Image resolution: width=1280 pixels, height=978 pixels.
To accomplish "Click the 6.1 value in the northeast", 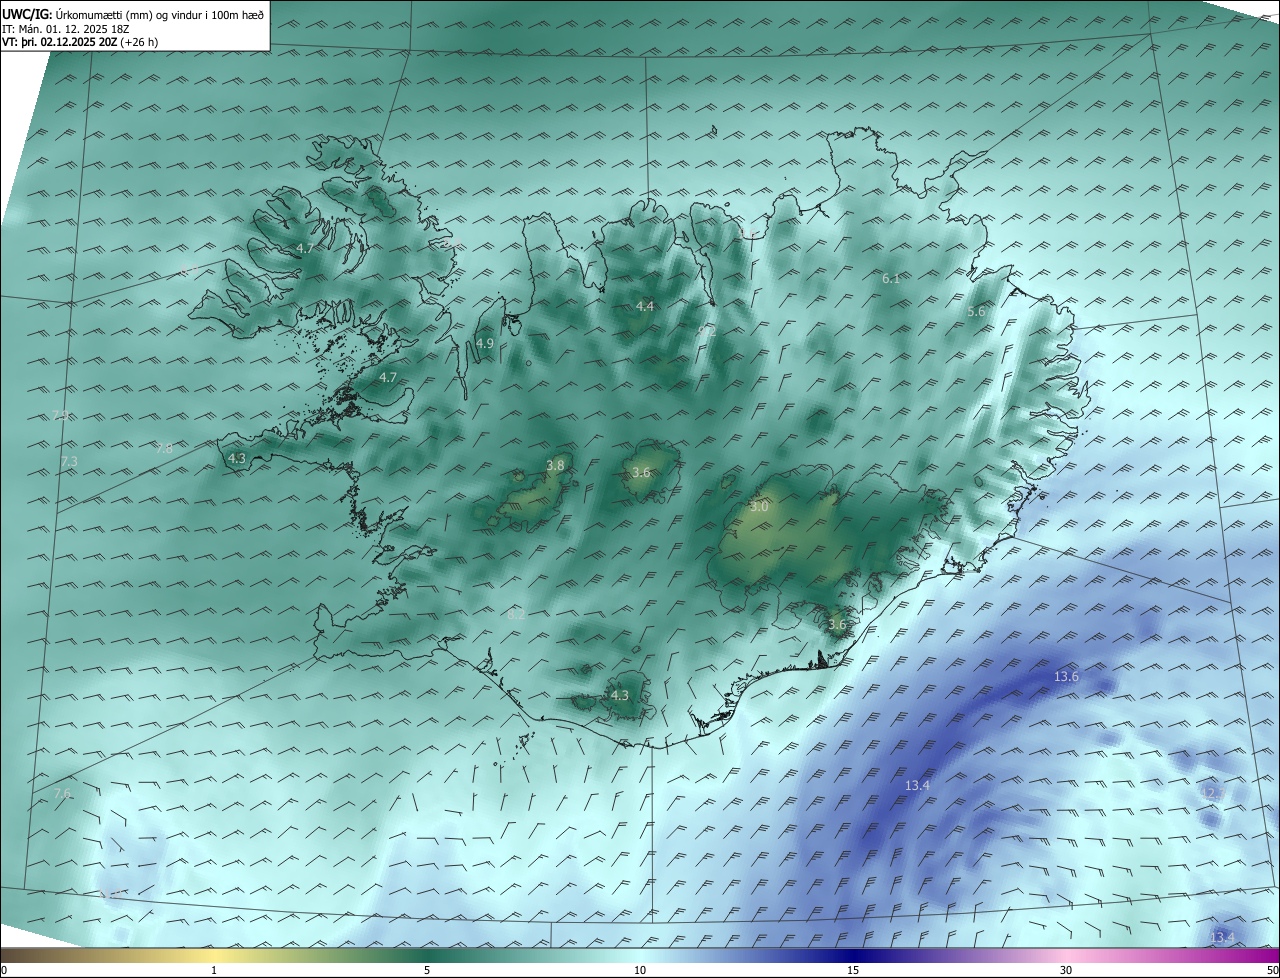I will click(x=891, y=279).
